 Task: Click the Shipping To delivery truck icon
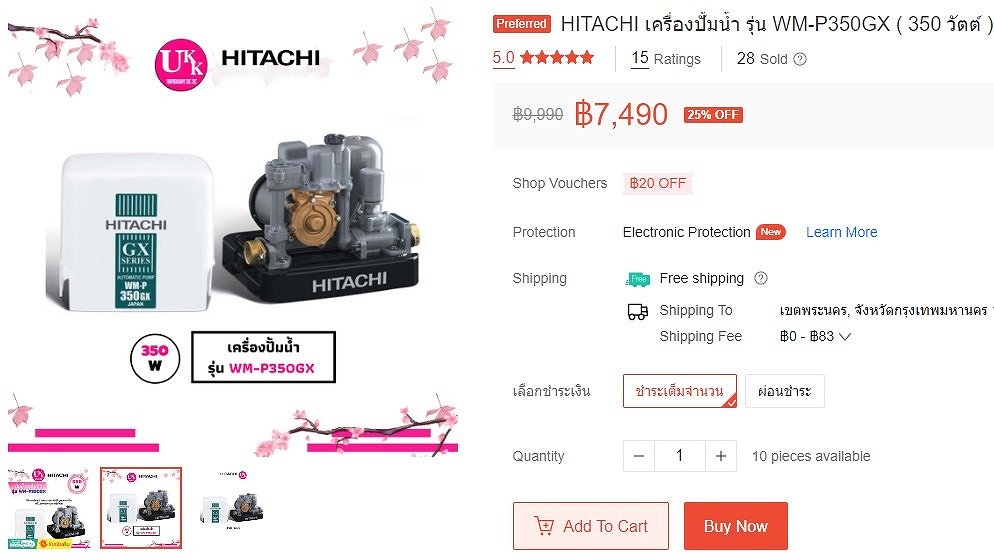click(637, 311)
